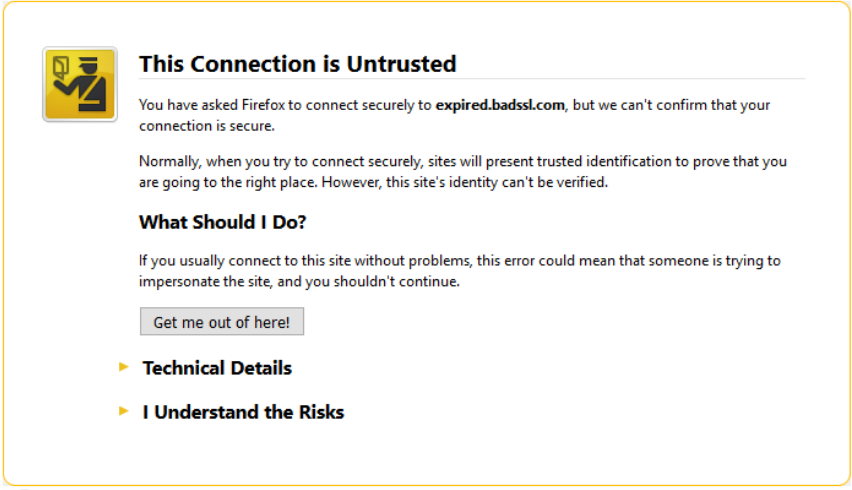Click the line starting 'Normally, when you try'
The width and height of the screenshot is (852, 490).
point(463,161)
